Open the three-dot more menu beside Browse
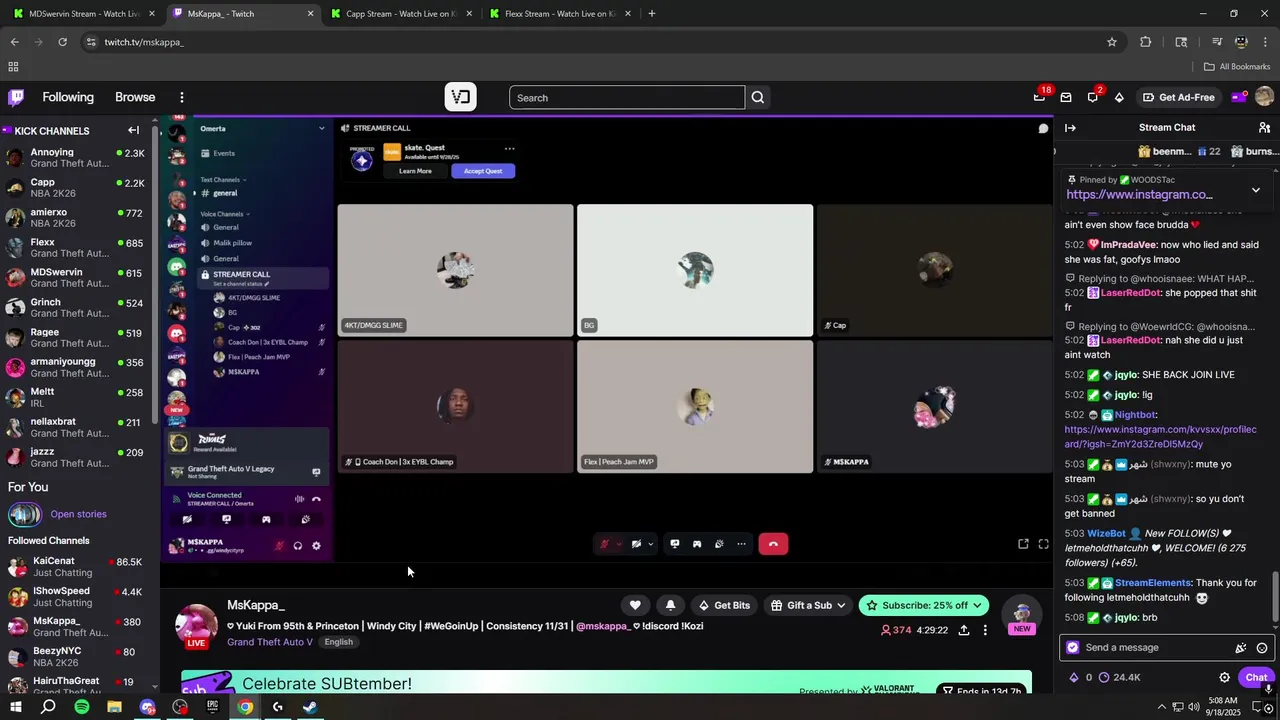Image resolution: width=1280 pixels, height=720 pixels. coord(181,97)
